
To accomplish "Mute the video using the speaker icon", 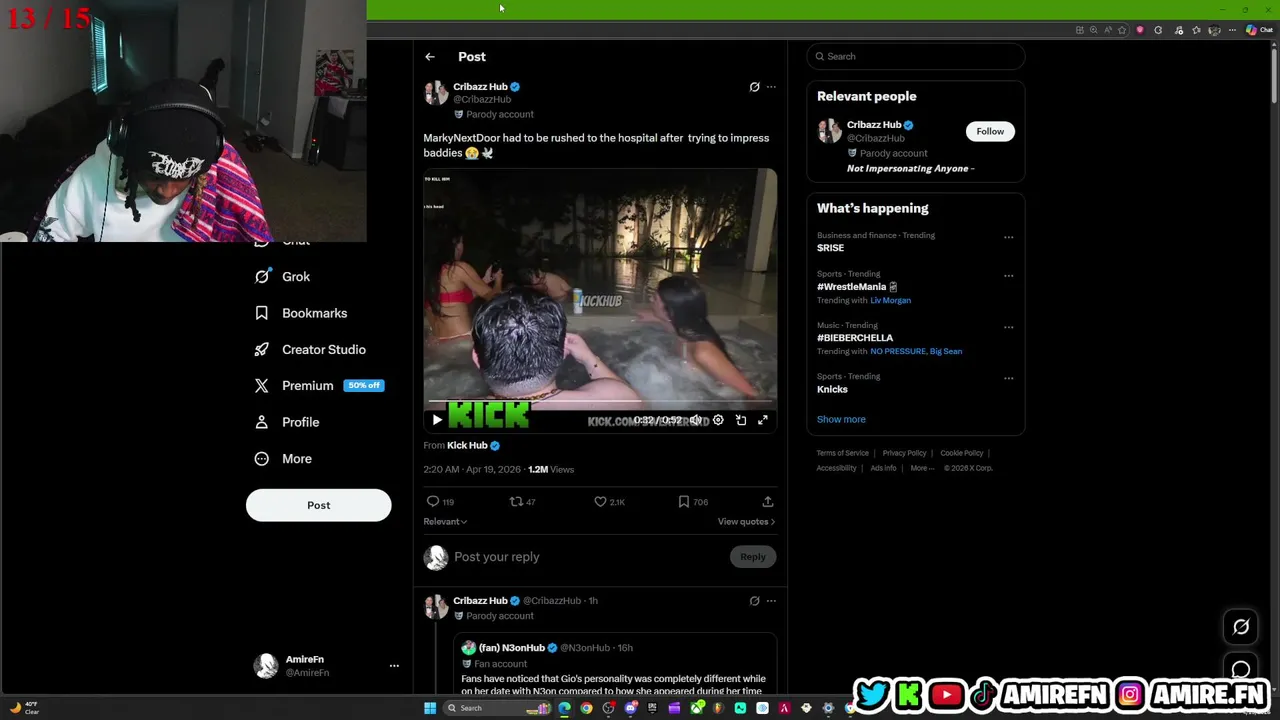I will click(x=696, y=420).
